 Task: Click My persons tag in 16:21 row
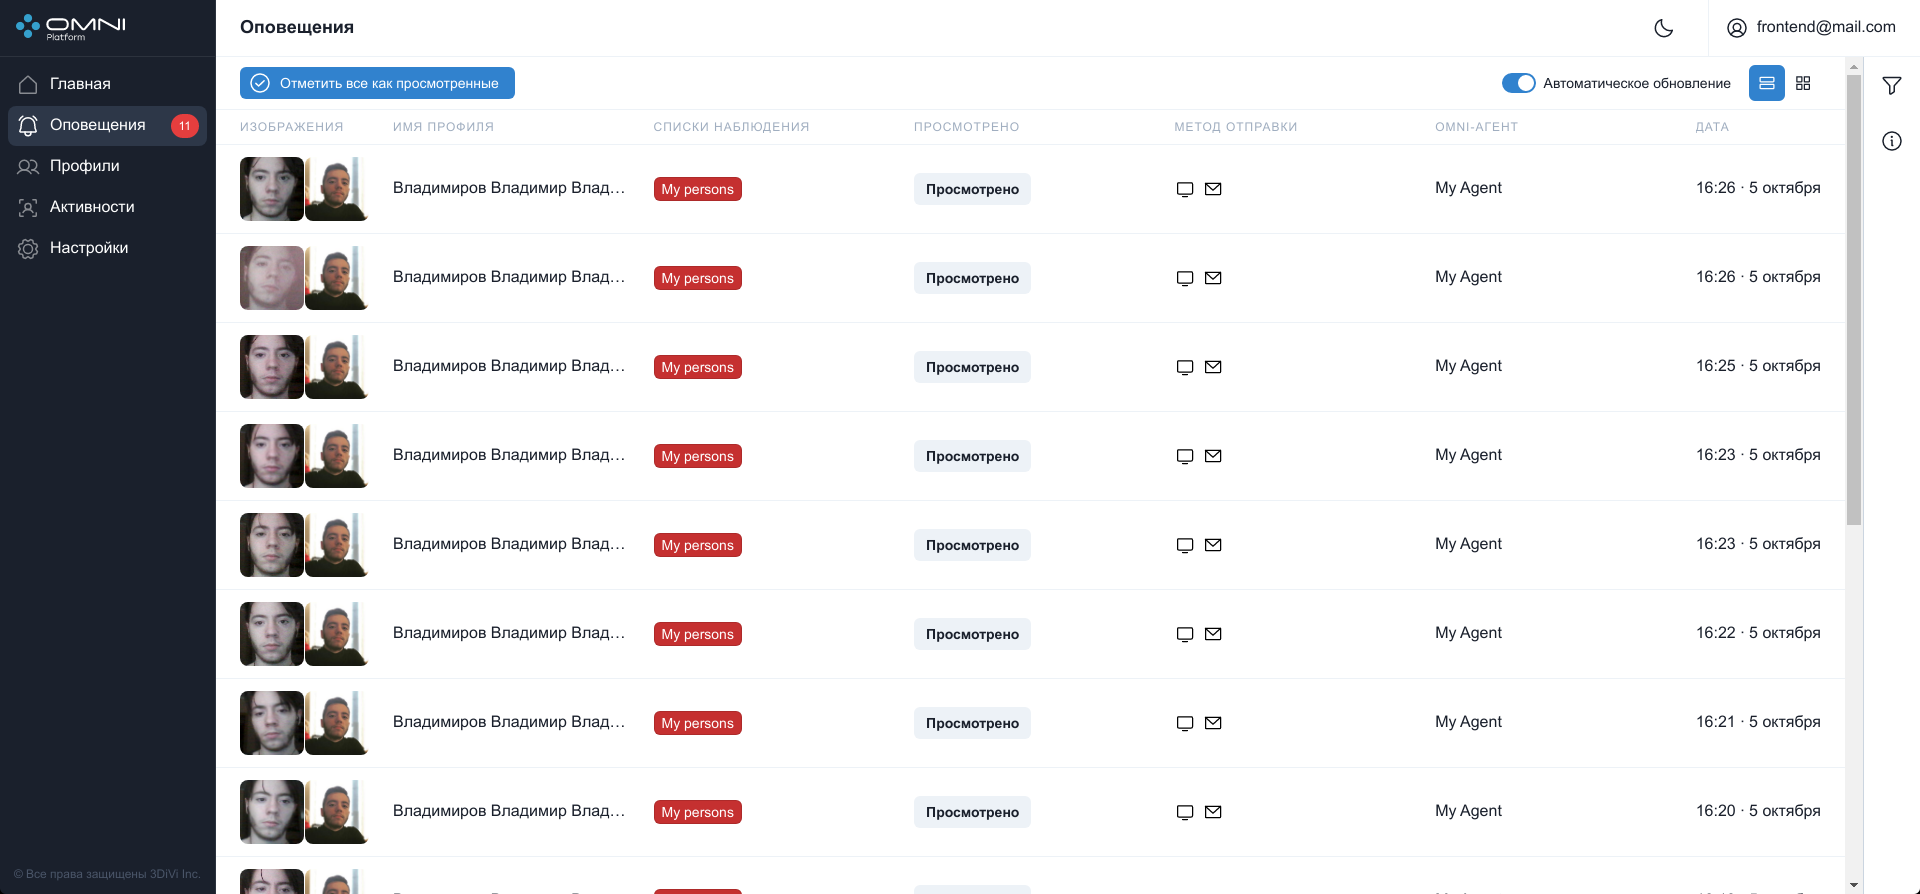point(698,723)
